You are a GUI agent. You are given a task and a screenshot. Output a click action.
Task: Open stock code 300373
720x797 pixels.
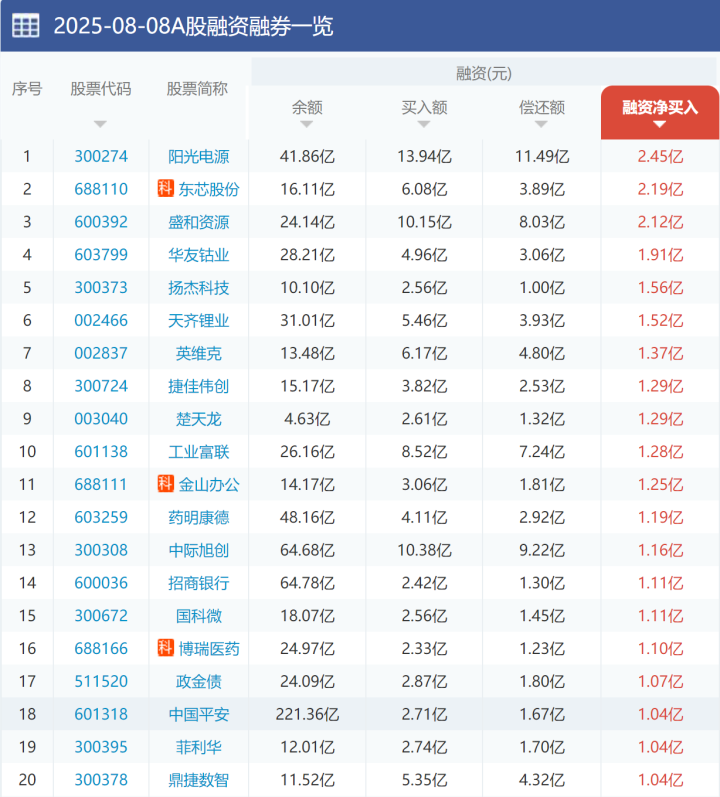[x=101, y=287]
